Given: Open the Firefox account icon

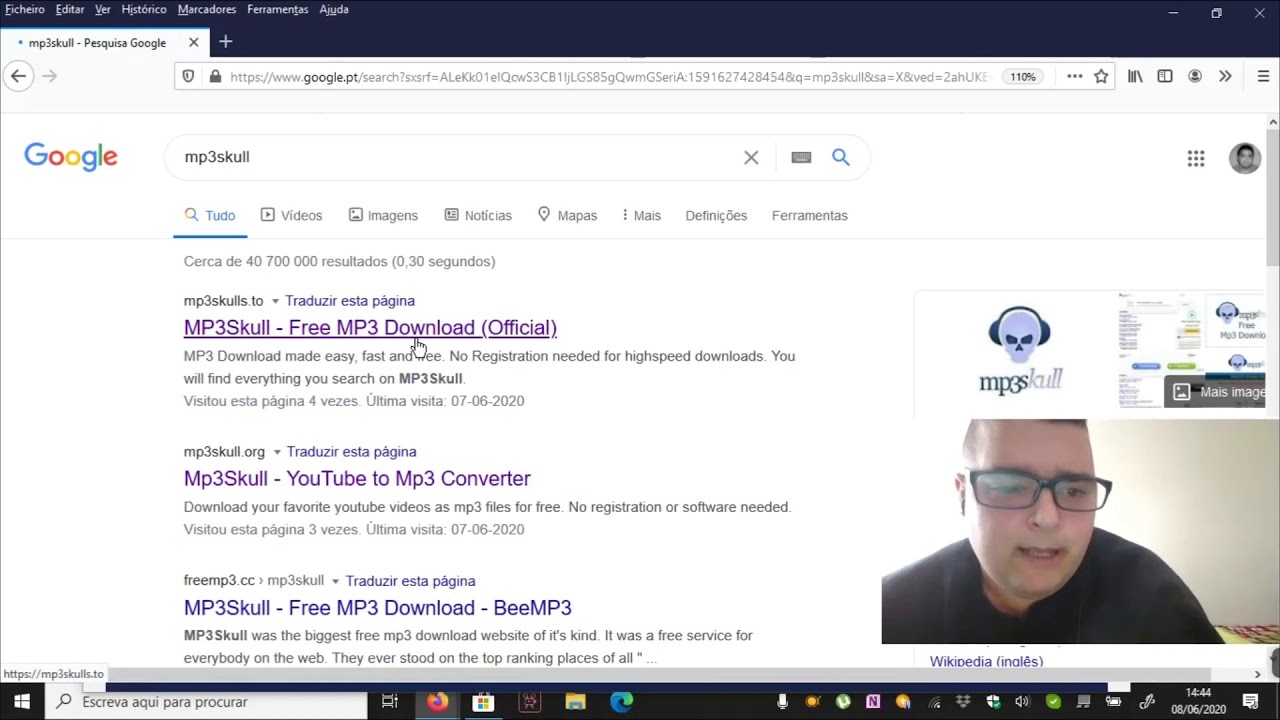Looking at the screenshot, I should click(x=1194, y=76).
